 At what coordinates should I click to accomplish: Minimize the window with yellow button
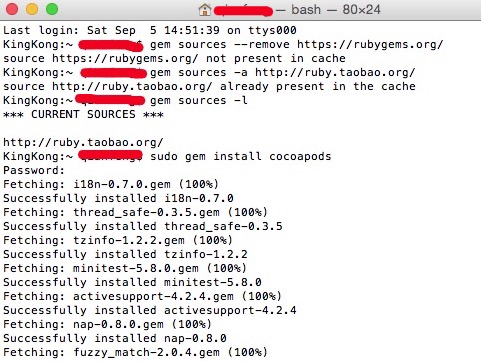32,9
